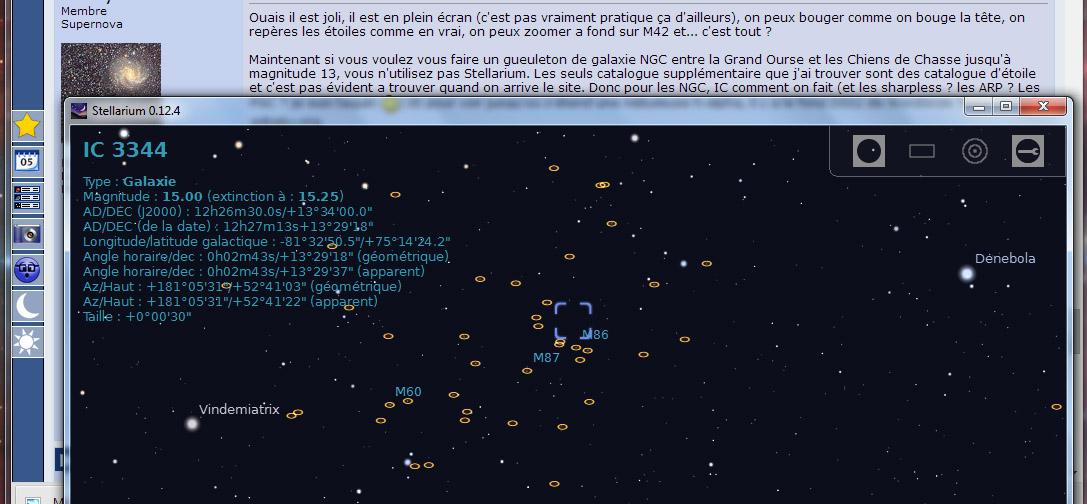Click forum post text starting 'Ouais il est joli'
The image size is (1087, 504).
coord(636,24)
